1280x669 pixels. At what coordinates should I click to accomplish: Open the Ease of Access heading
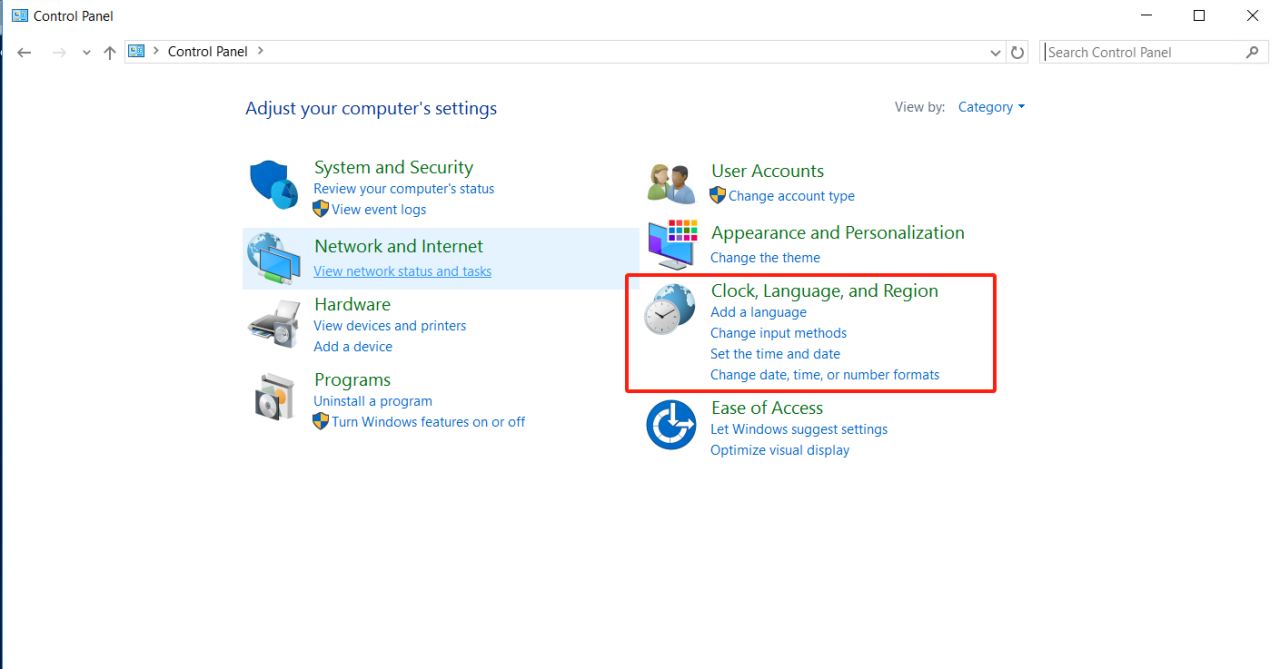tap(767, 408)
